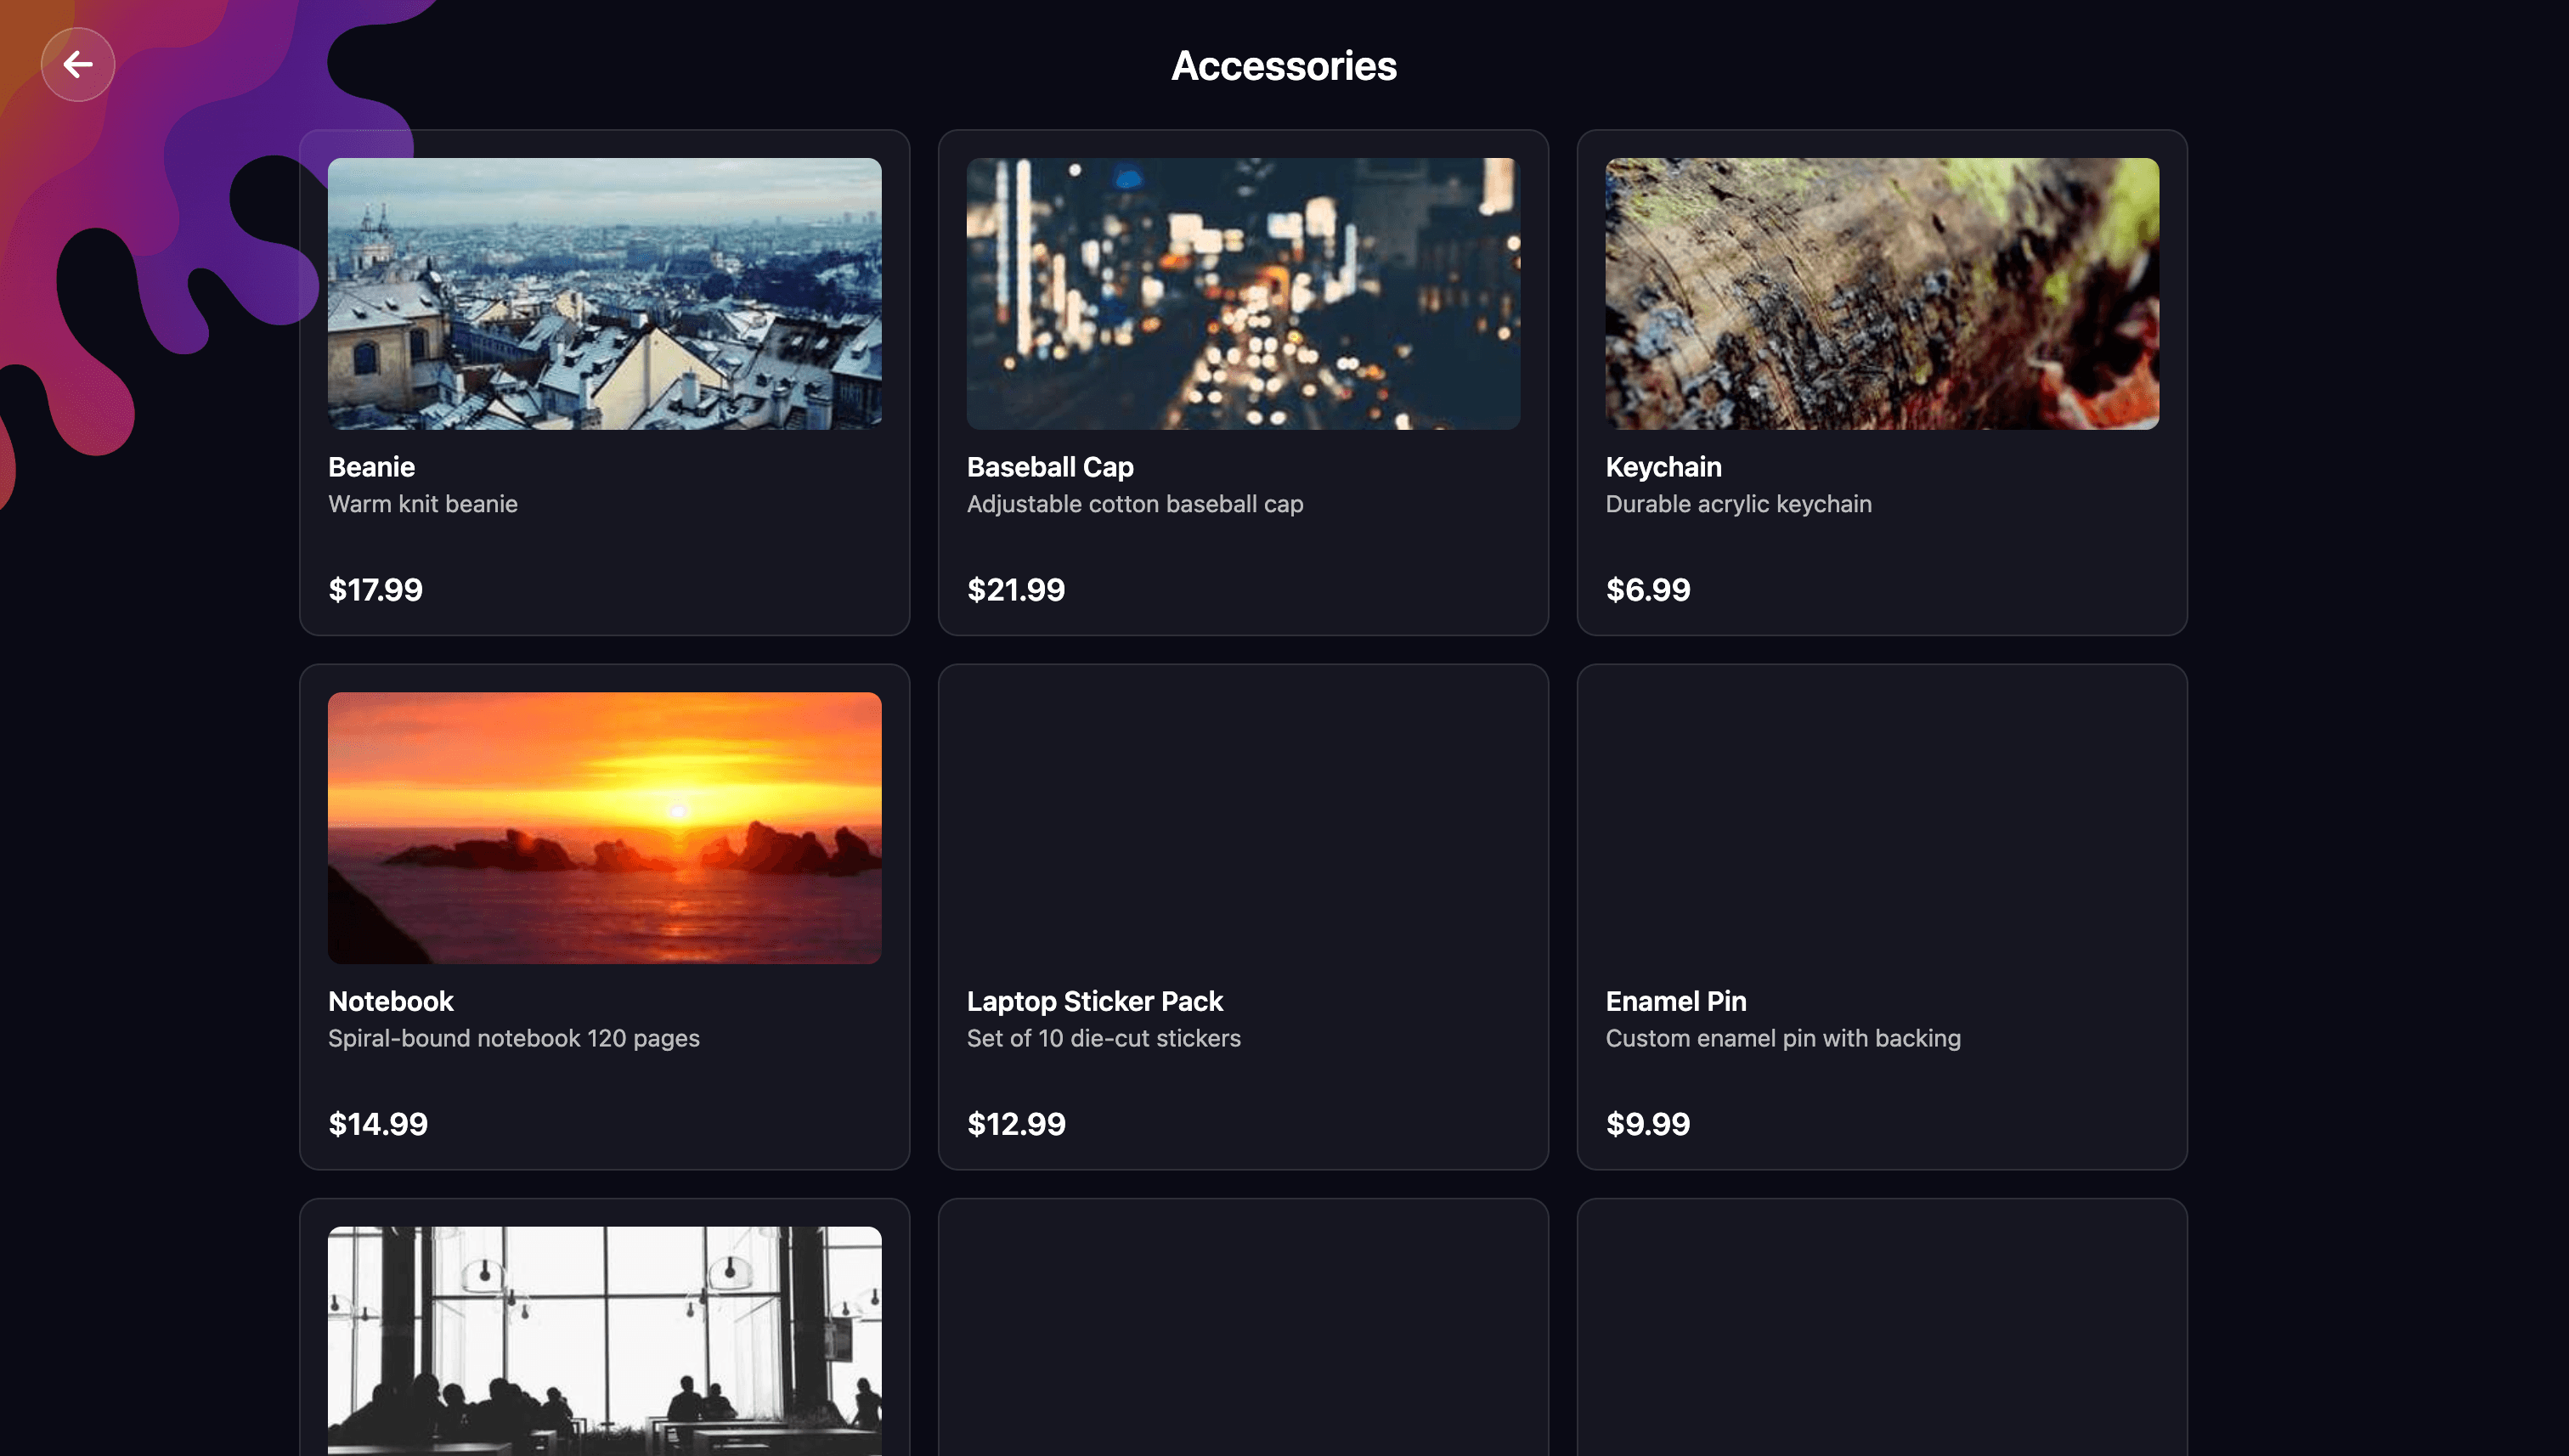The height and width of the screenshot is (1456, 2569).
Task: Select the Keychain product name
Action: pos(1662,467)
